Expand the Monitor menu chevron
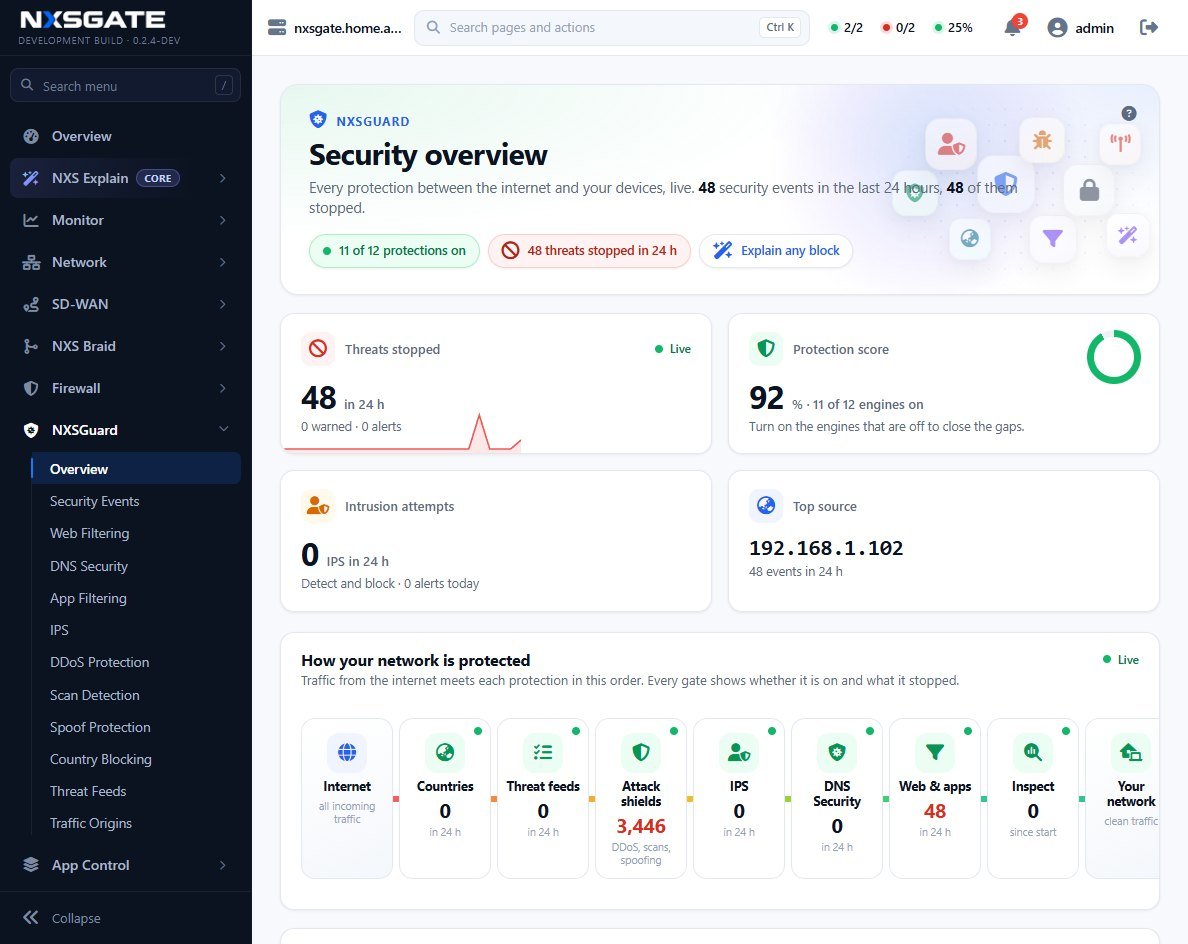Image resolution: width=1188 pixels, height=944 pixels. (x=223, y=220)
